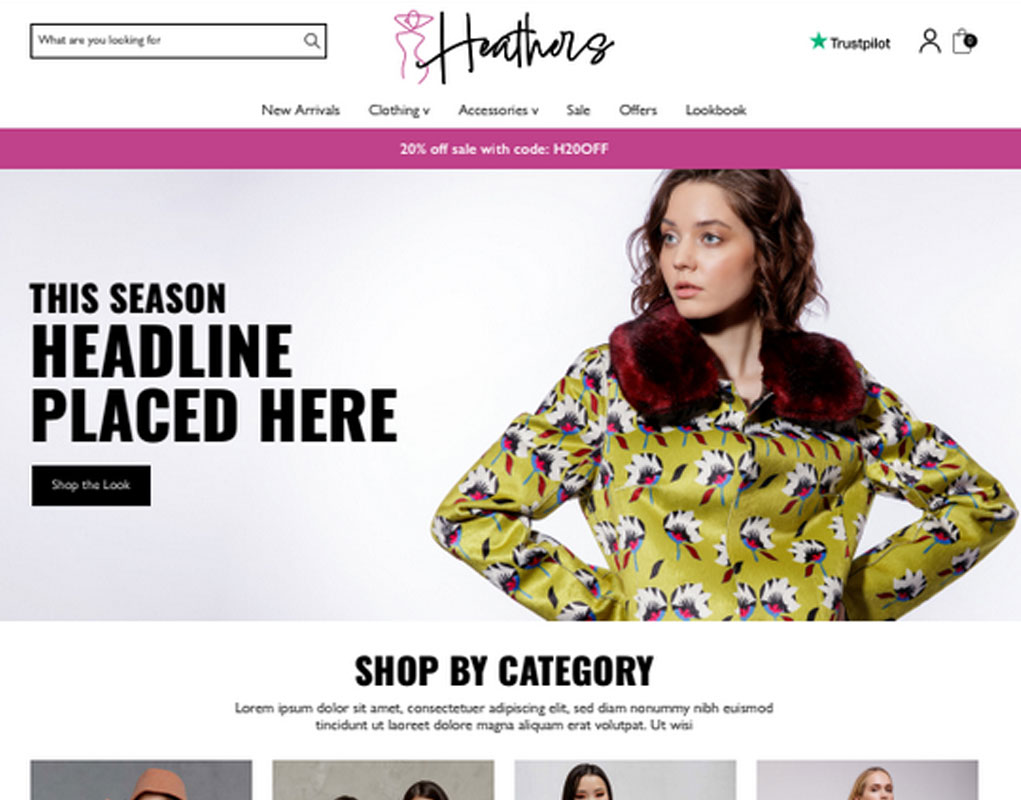This screenshot has width=1021, height=800.
Task: Click the Heathers logo
Action: (503, 47)
